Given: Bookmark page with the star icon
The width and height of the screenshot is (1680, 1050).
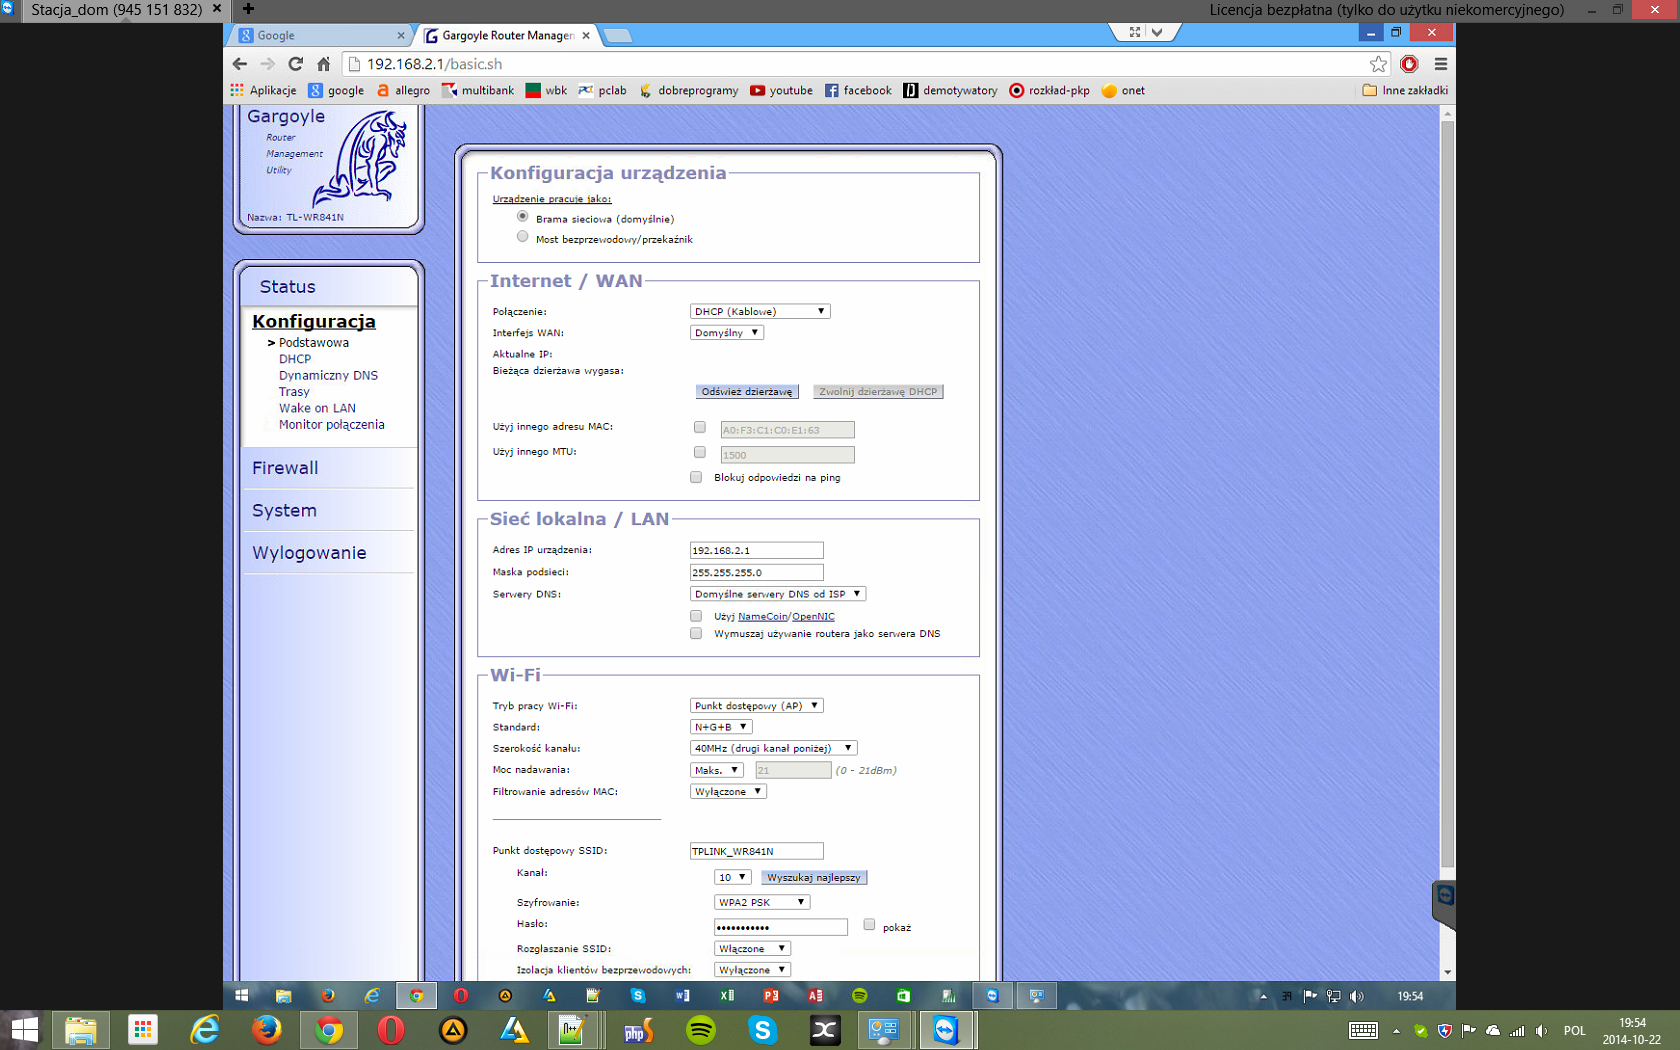Looking at the screenshot, I should pos(1378,64).
